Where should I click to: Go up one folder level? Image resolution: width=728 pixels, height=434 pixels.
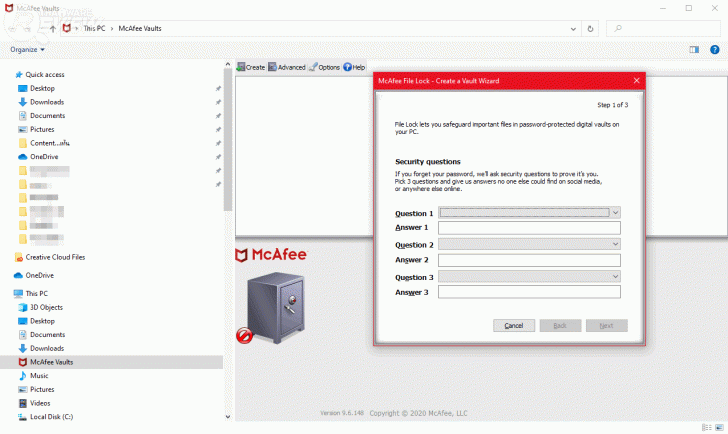[x=53, y=29]
